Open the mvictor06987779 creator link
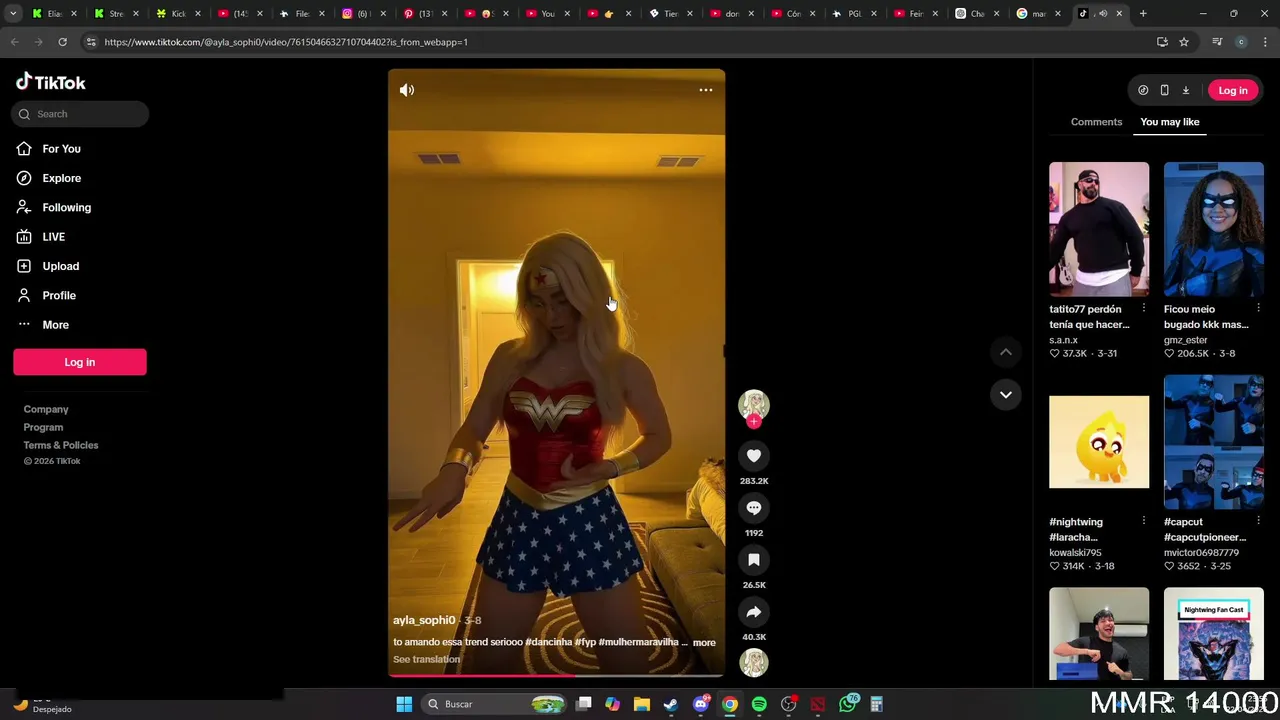The height and width of the screenshot is (720, 1280). 1201,552
